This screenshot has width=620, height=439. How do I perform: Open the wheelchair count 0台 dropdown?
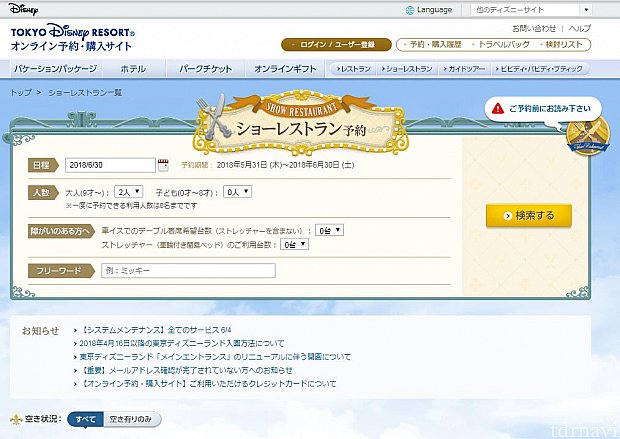pos(329,230)
